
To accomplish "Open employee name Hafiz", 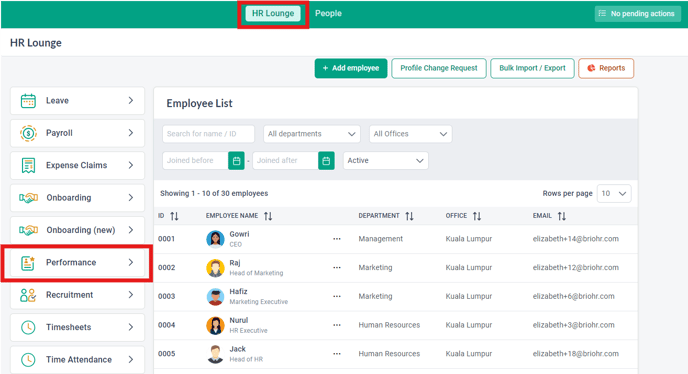I will pos(238,292).
